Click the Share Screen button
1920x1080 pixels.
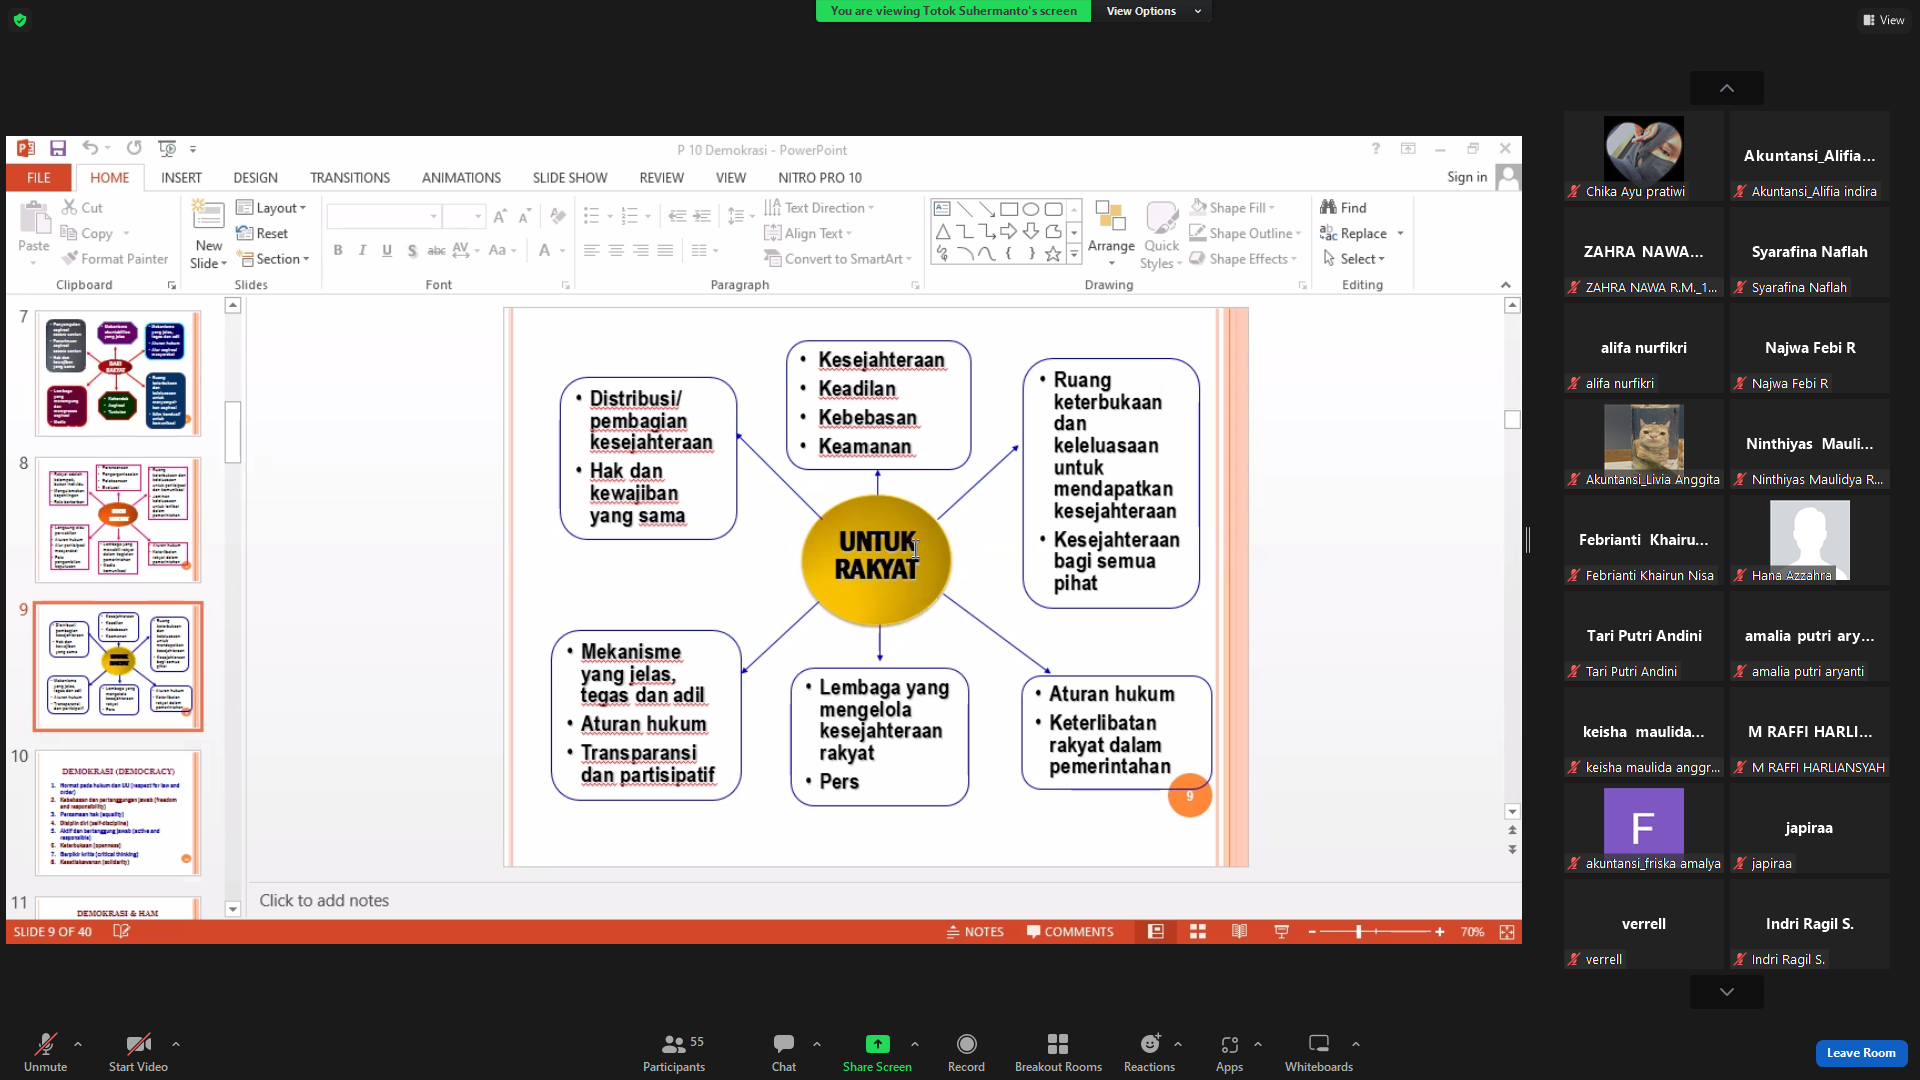click(877, 1053)
